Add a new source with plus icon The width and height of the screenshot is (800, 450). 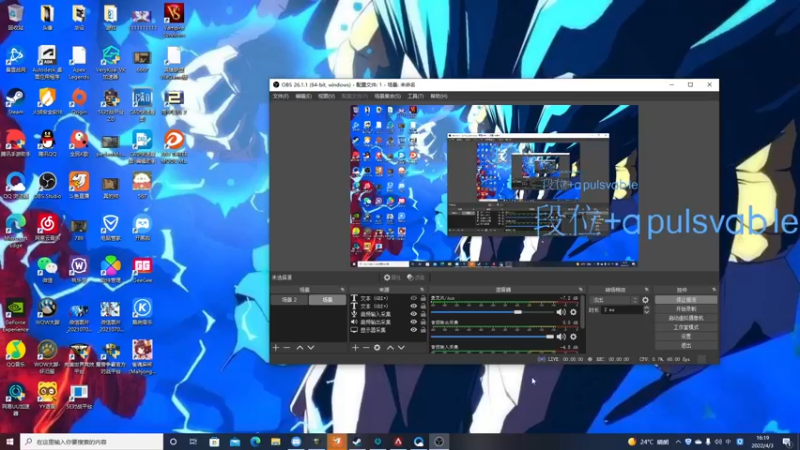point(355,347)
